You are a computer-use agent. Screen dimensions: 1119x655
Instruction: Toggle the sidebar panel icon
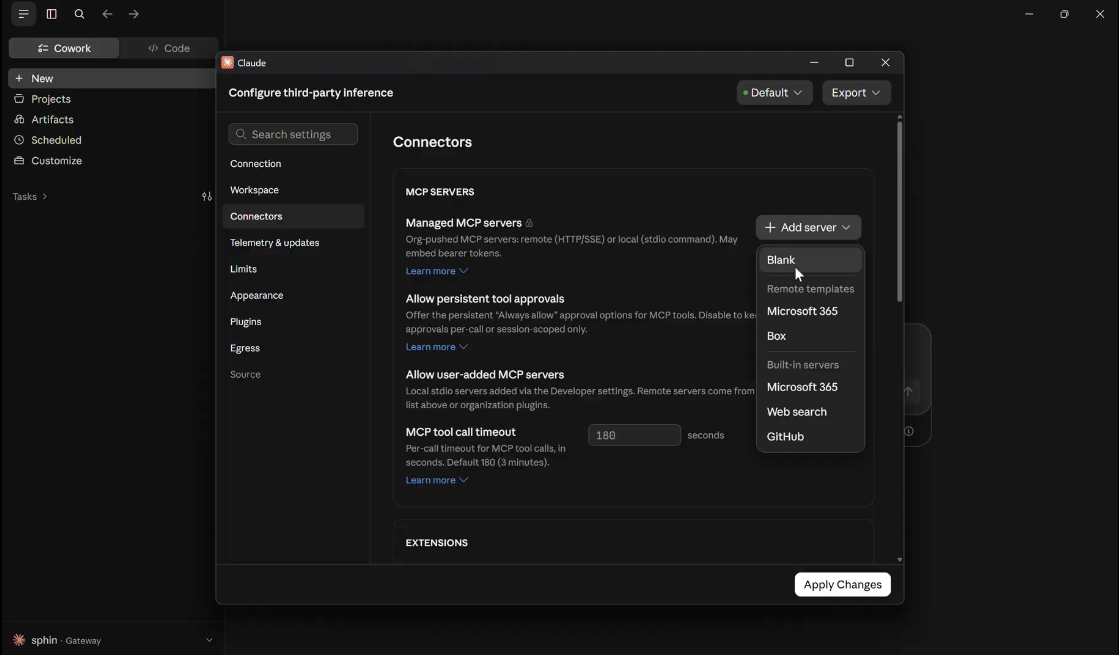coord(51,14)
